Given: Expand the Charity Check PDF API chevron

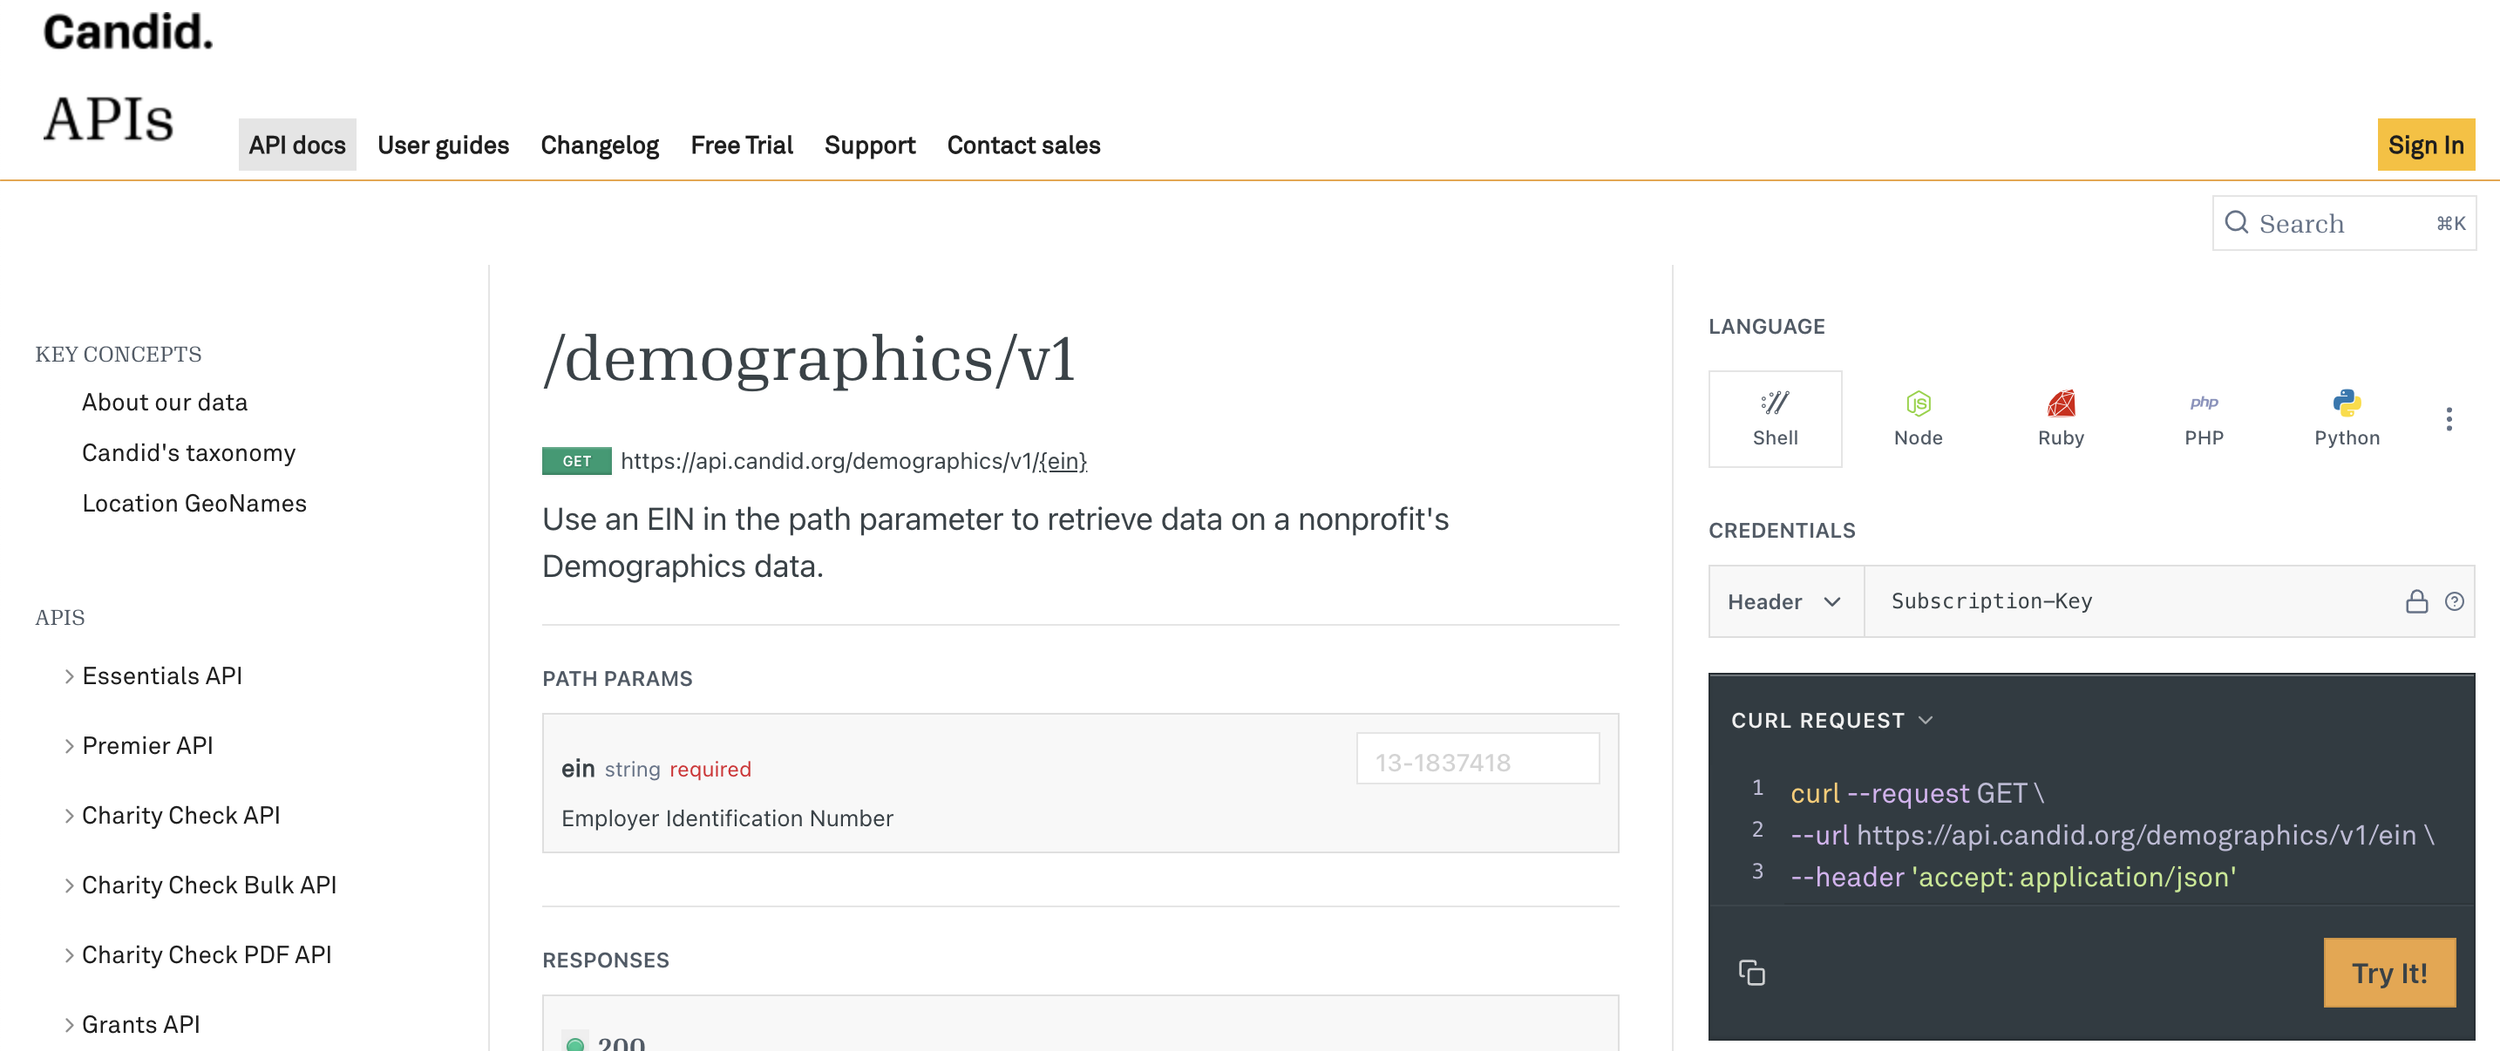Looking at the screenshot, I should (x=69, y=955).
